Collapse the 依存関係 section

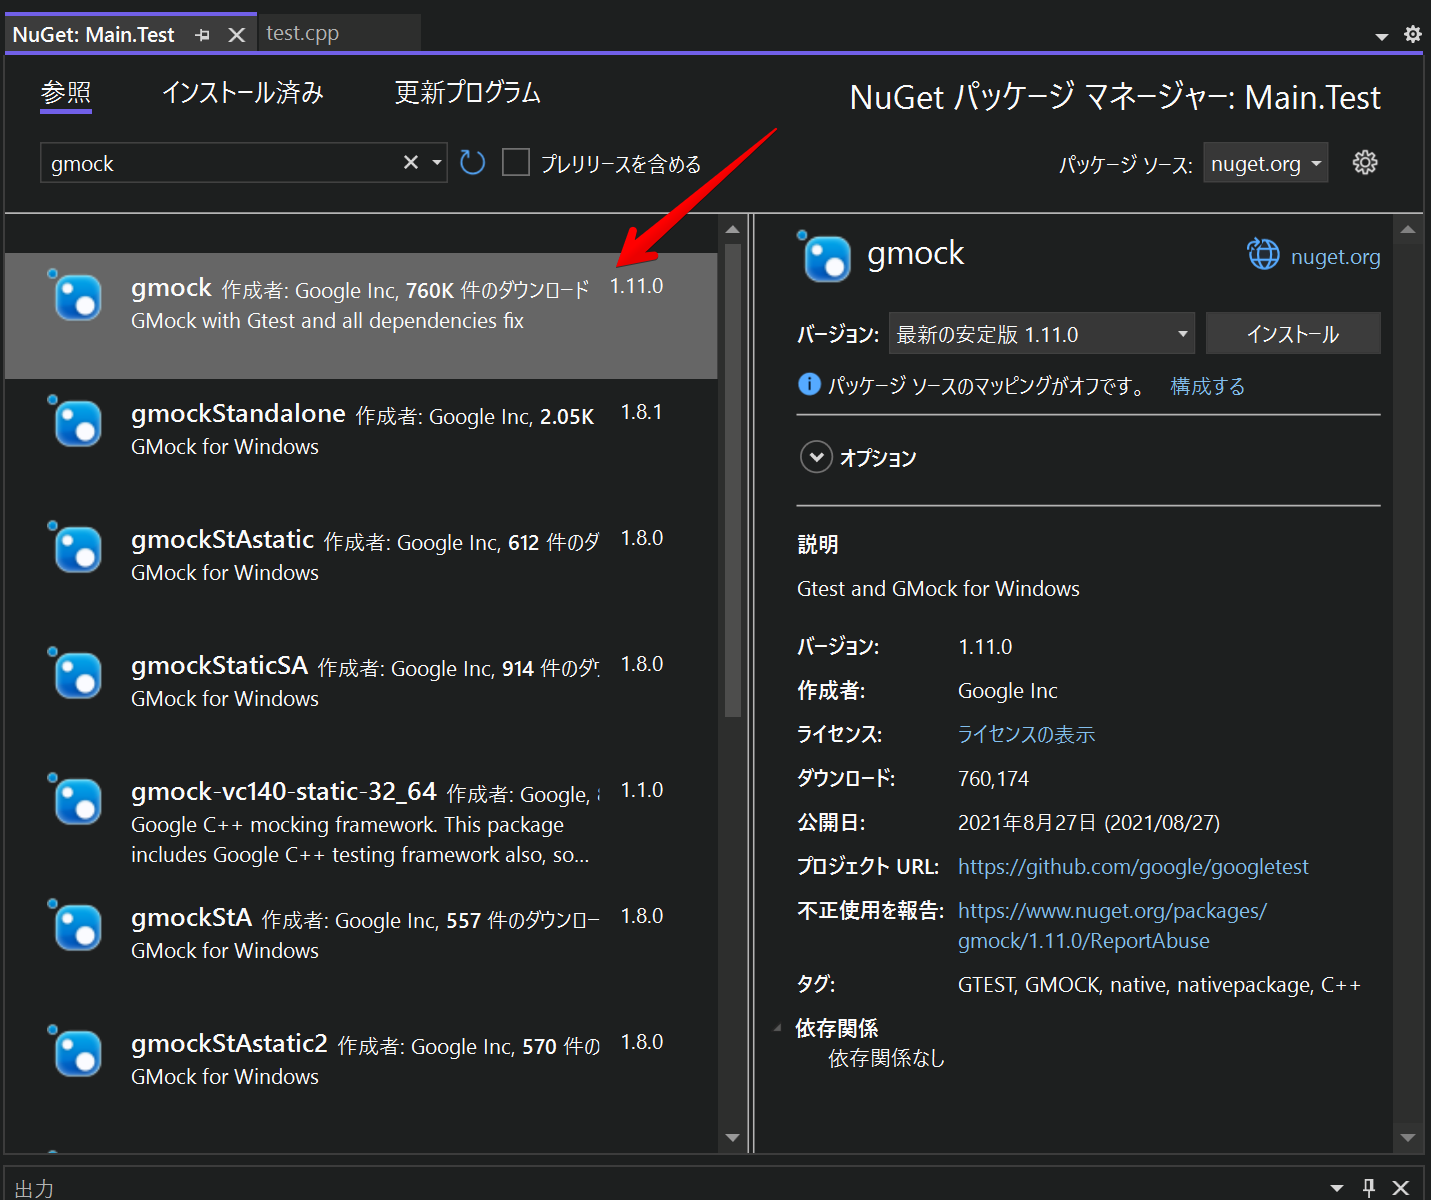(778, 1028)
